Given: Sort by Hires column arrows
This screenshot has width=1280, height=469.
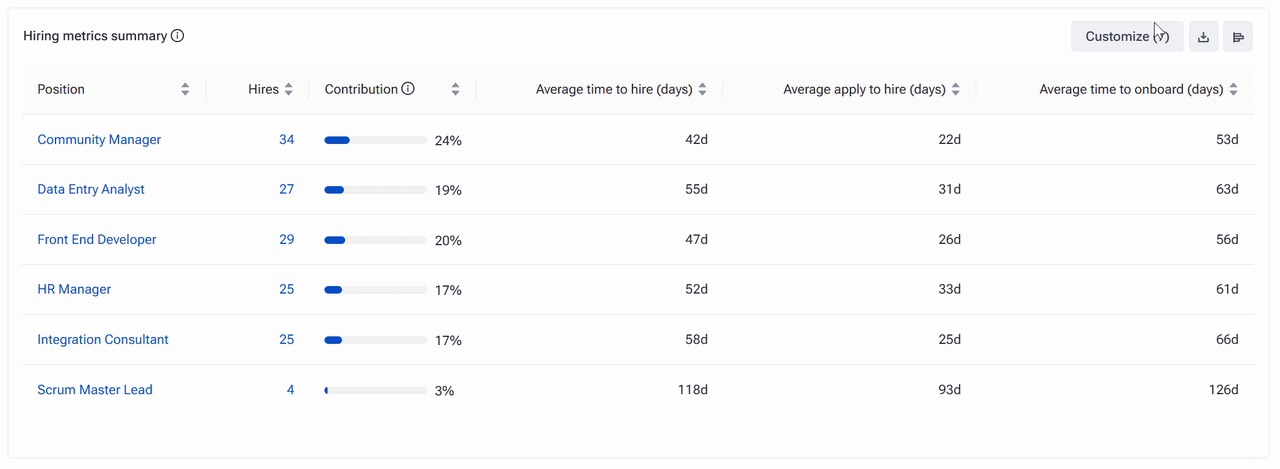Looking at the screenshot, I should [288, 89].
